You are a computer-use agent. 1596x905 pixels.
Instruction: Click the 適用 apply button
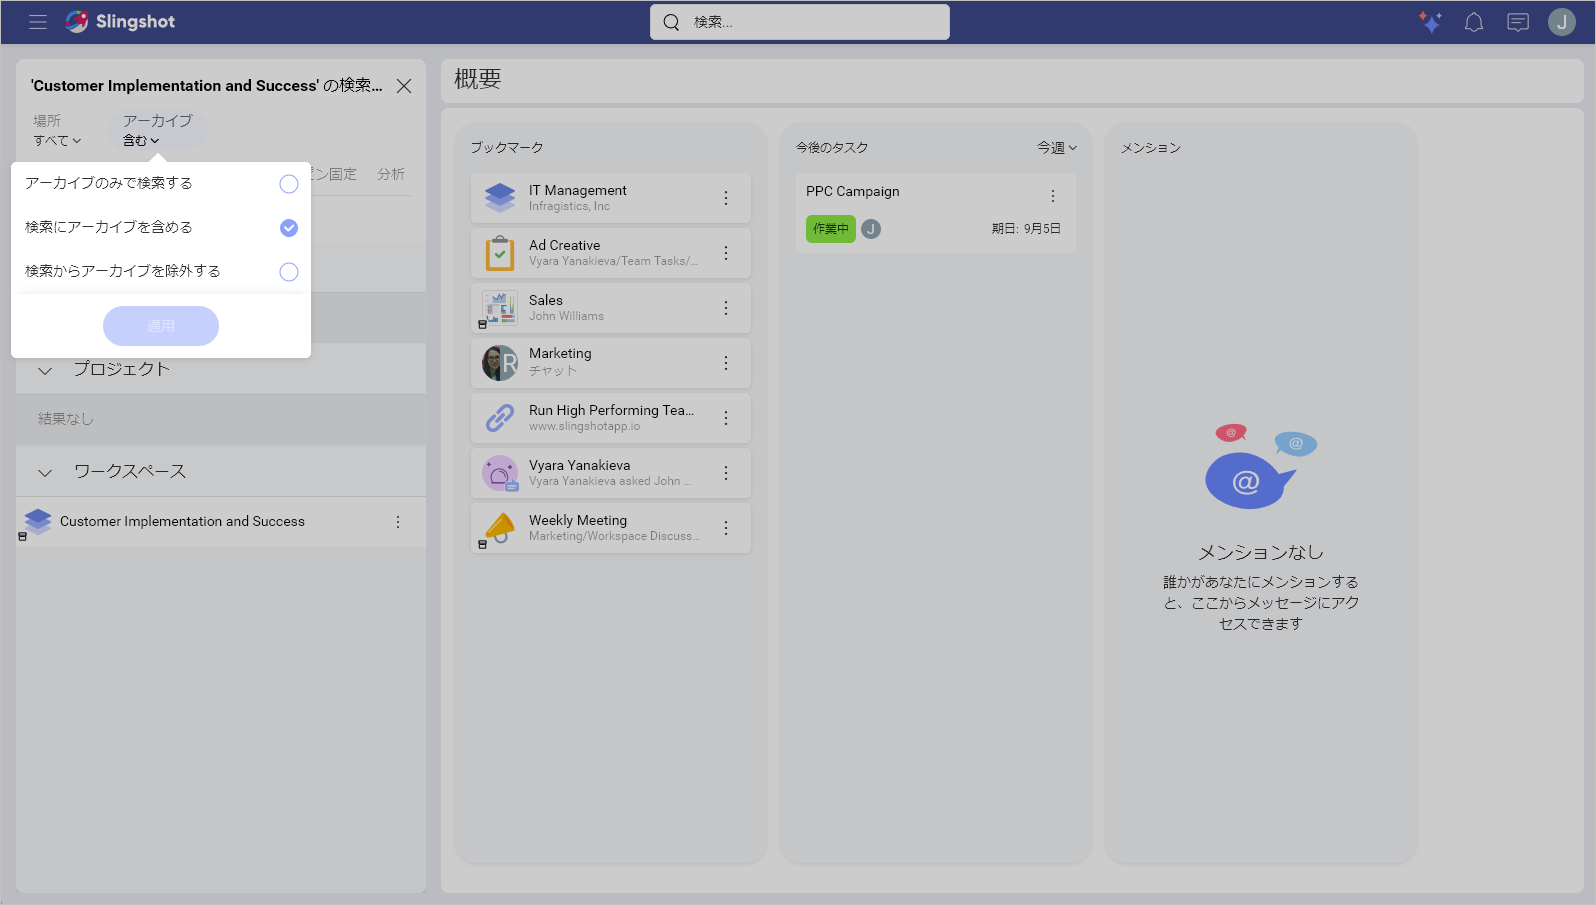pos(161,326)
